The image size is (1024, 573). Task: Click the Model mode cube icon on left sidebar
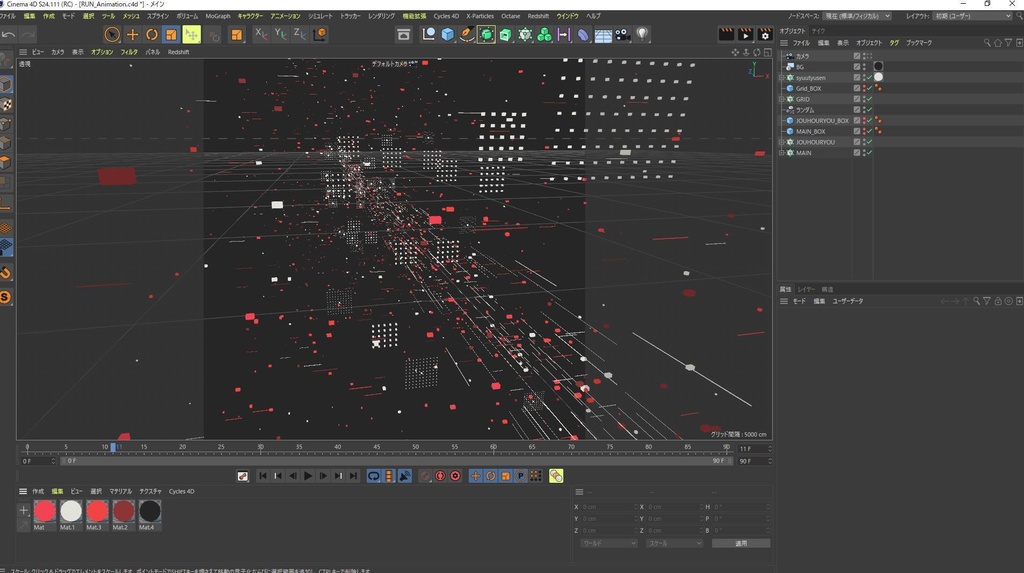6,84
